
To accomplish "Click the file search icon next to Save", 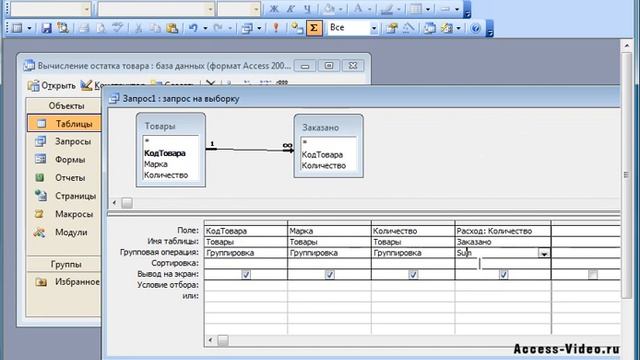I will pos(62,28).
